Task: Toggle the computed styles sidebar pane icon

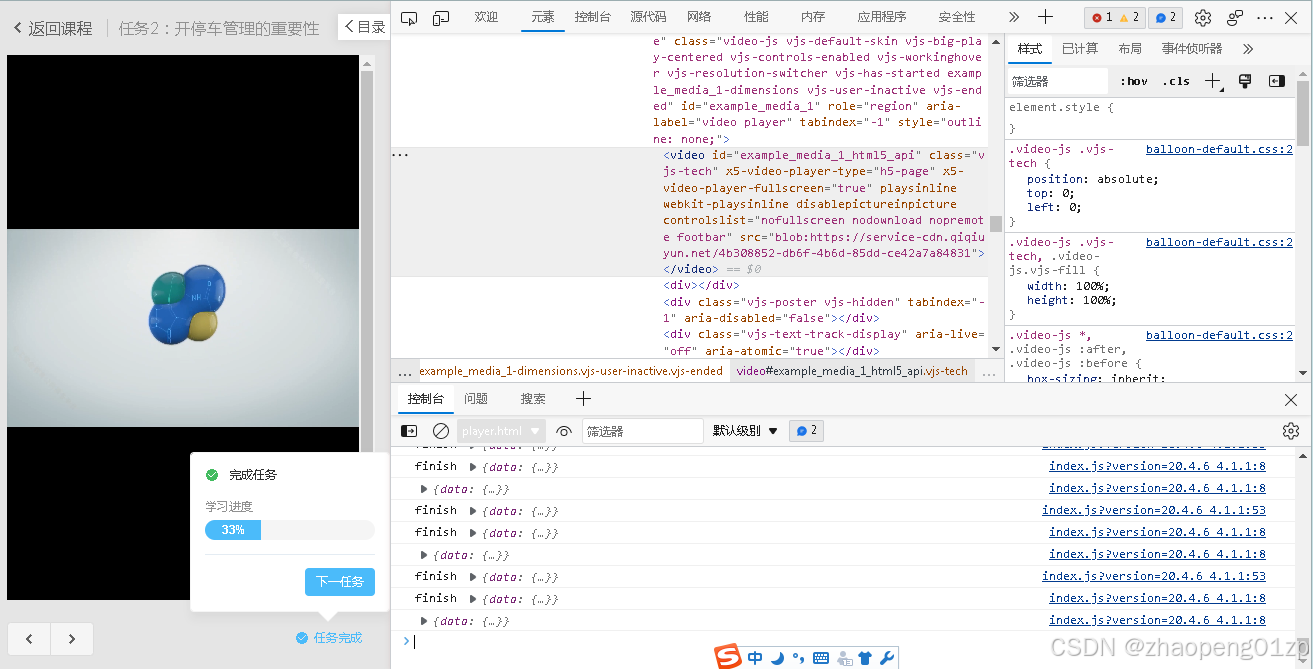Action: point(1277,81)
